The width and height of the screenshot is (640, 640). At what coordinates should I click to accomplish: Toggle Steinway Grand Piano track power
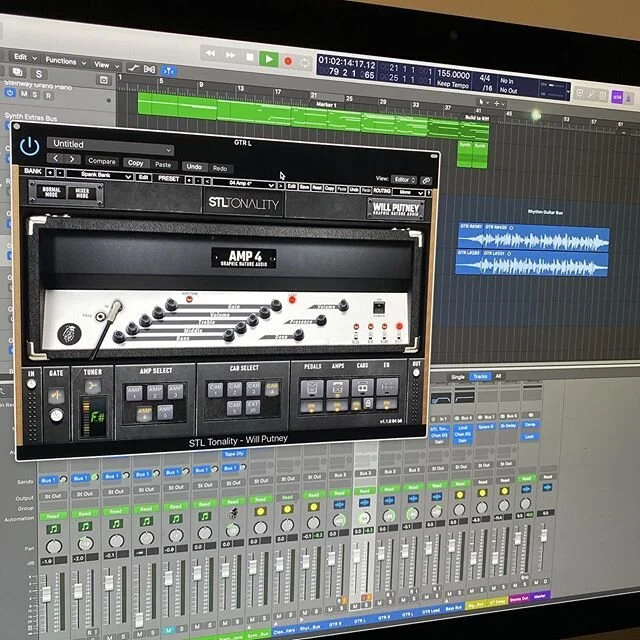click(x=10, y=93)
